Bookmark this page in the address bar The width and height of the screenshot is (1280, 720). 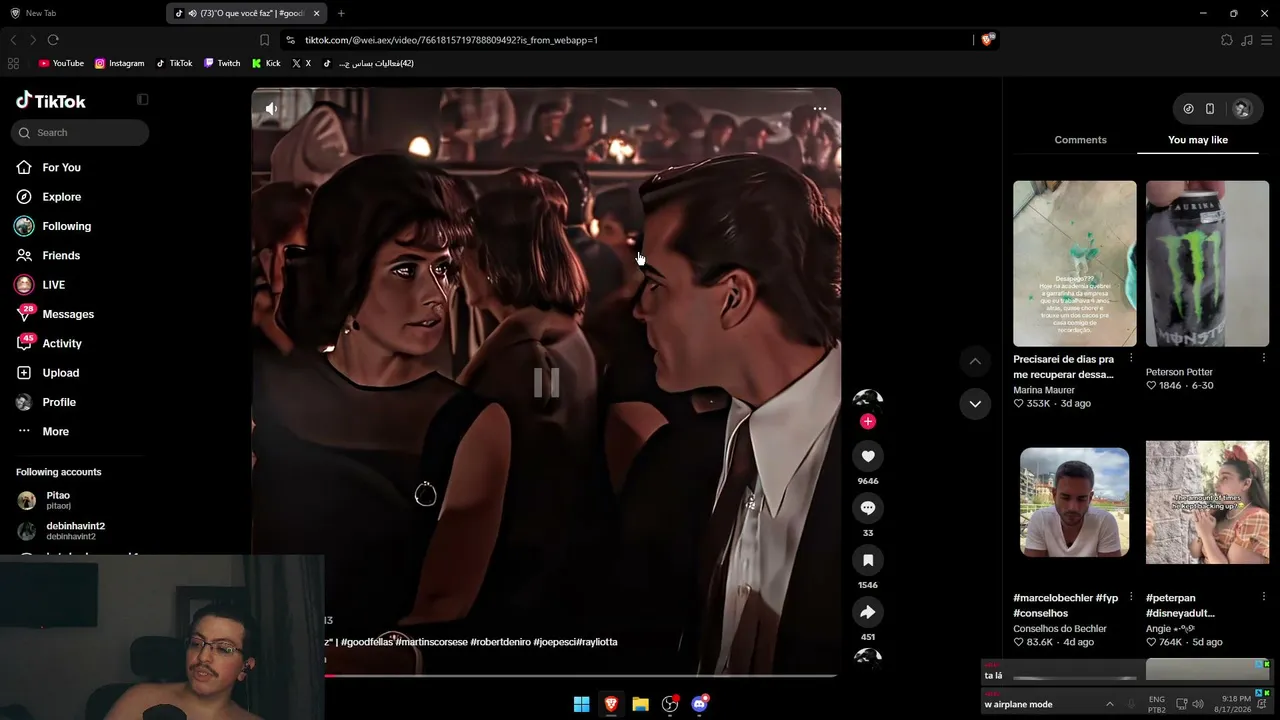point(264,40)
